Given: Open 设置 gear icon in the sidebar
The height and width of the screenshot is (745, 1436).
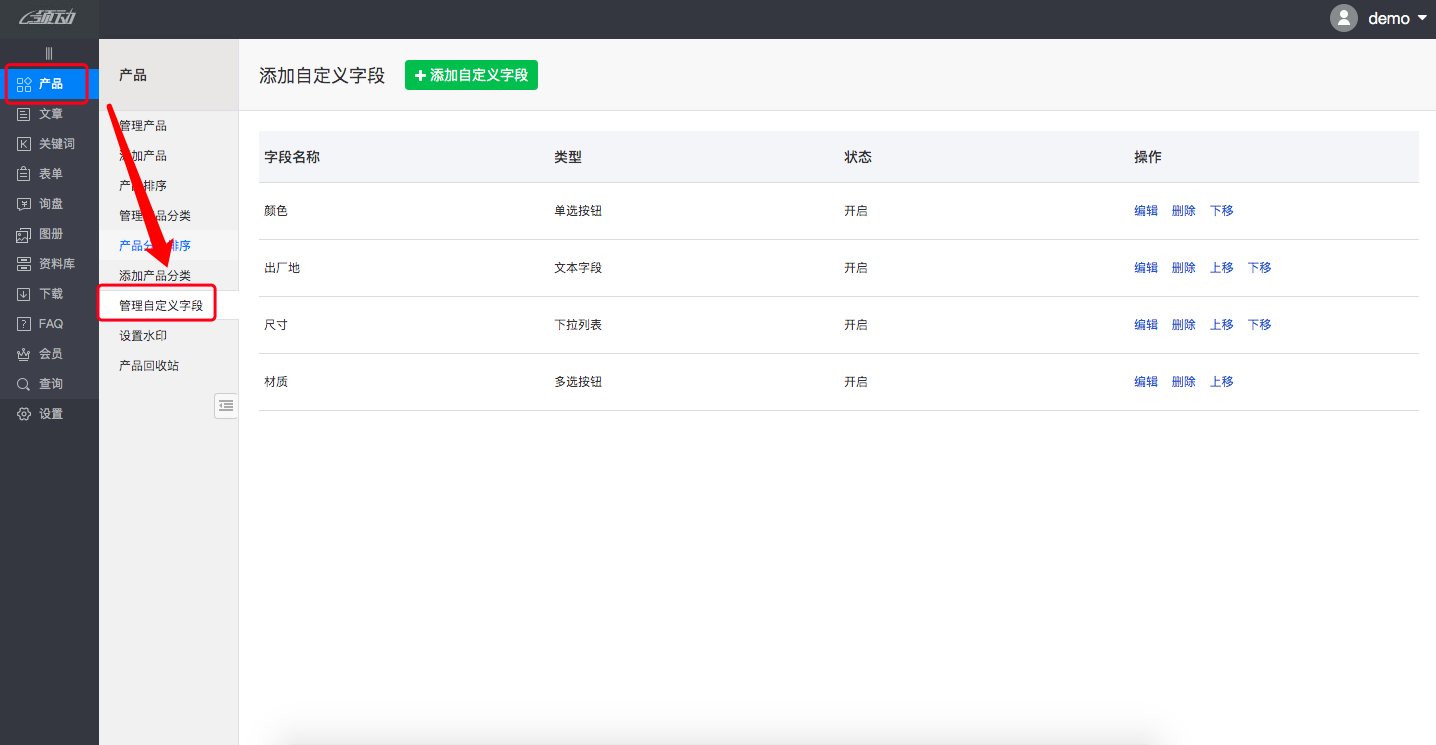Looking at the screenshot, I should coord(24,414).
